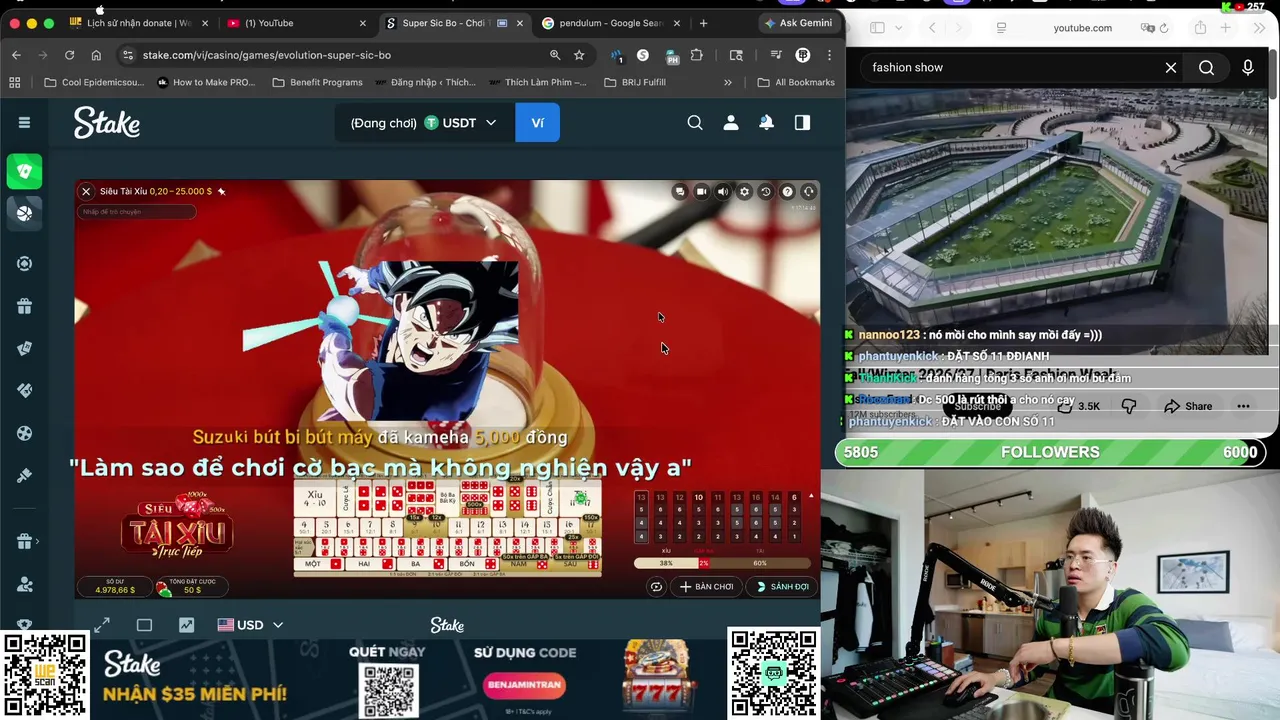Click the round swap icon beside BÀN CHƠI
Image resolution: width=1280 pixels, height=720 pixels.
coord(656,587)
